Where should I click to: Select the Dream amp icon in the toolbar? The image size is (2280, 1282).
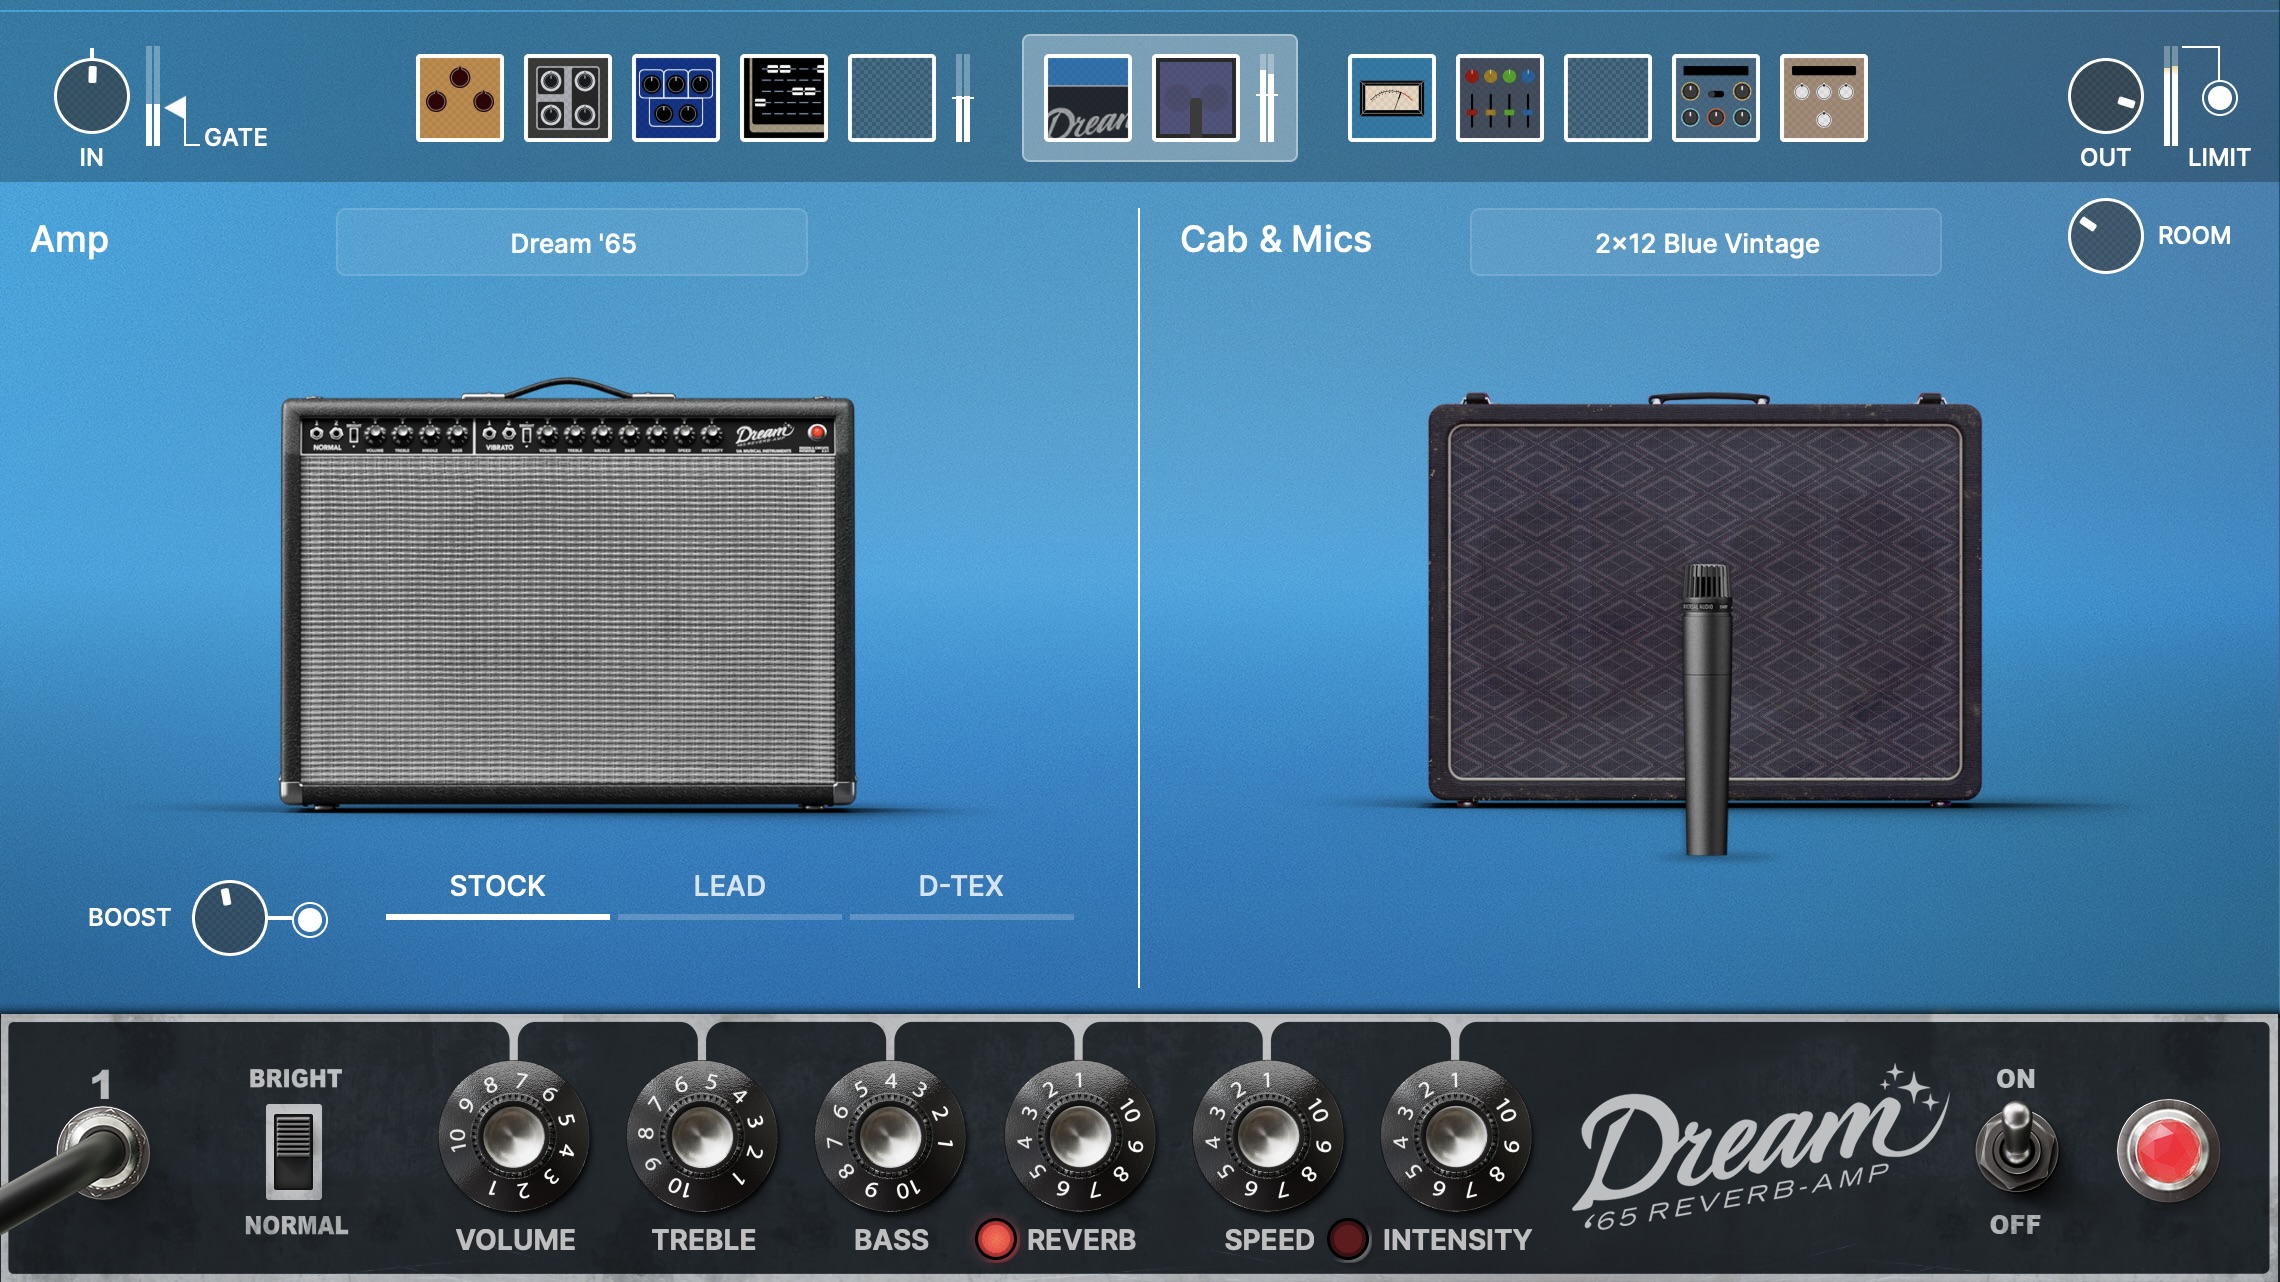[1086, 97]
